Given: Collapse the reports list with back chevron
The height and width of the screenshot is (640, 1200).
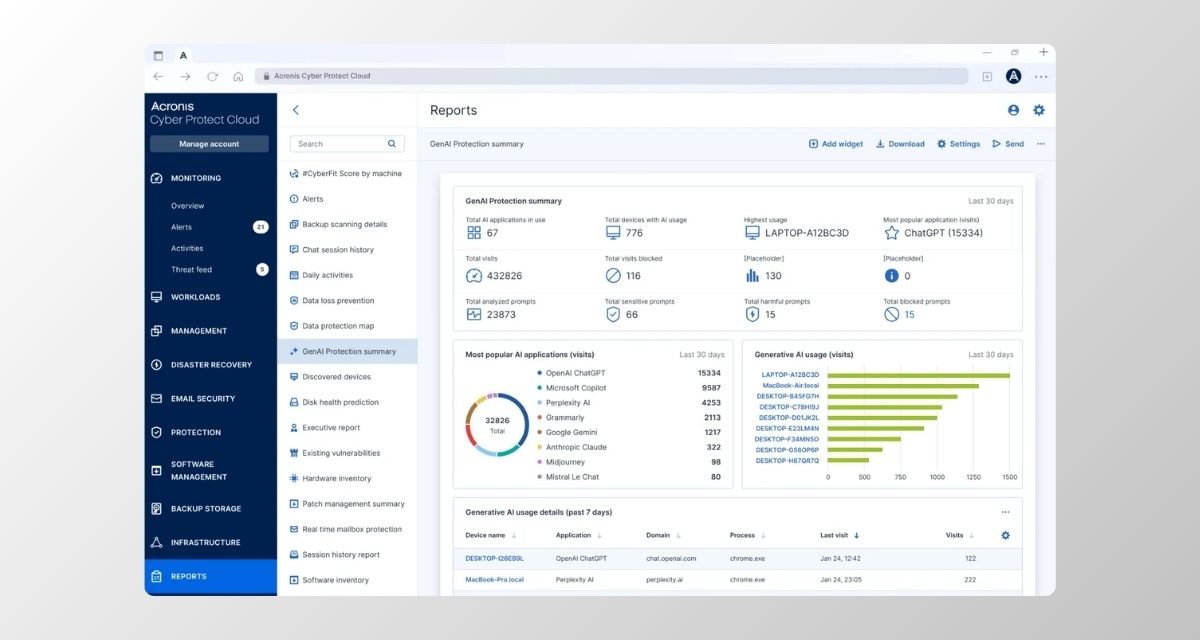Looking at the screenshot, I should [295, 110].
